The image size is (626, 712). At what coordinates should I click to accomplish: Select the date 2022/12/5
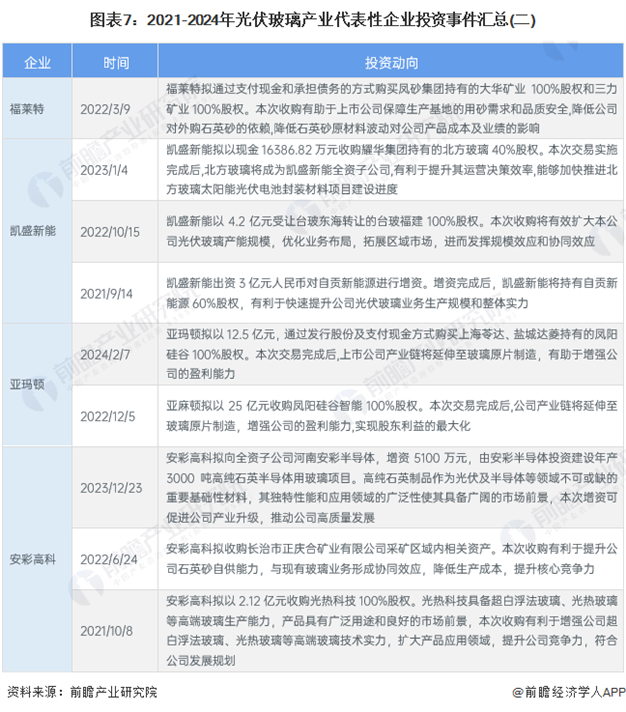108,416
